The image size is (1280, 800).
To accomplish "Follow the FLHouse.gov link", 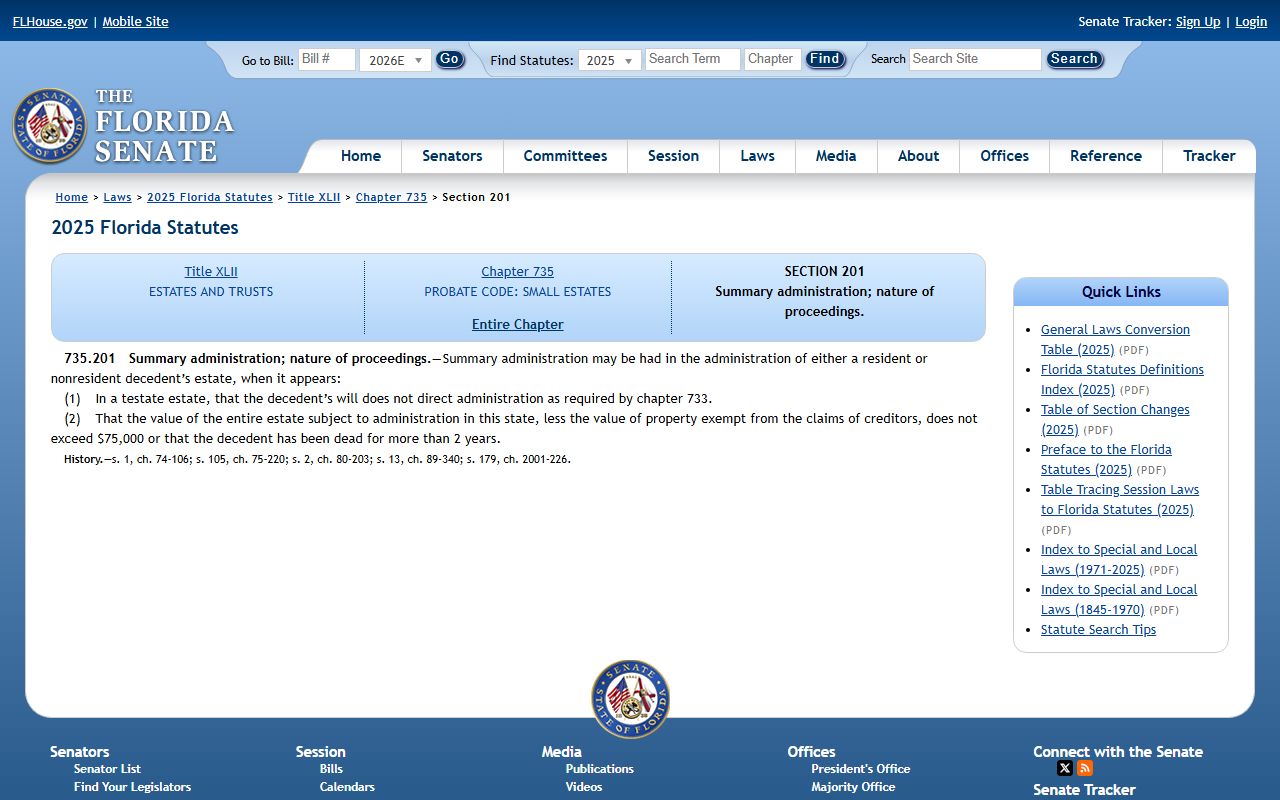I will coord(50,21).
